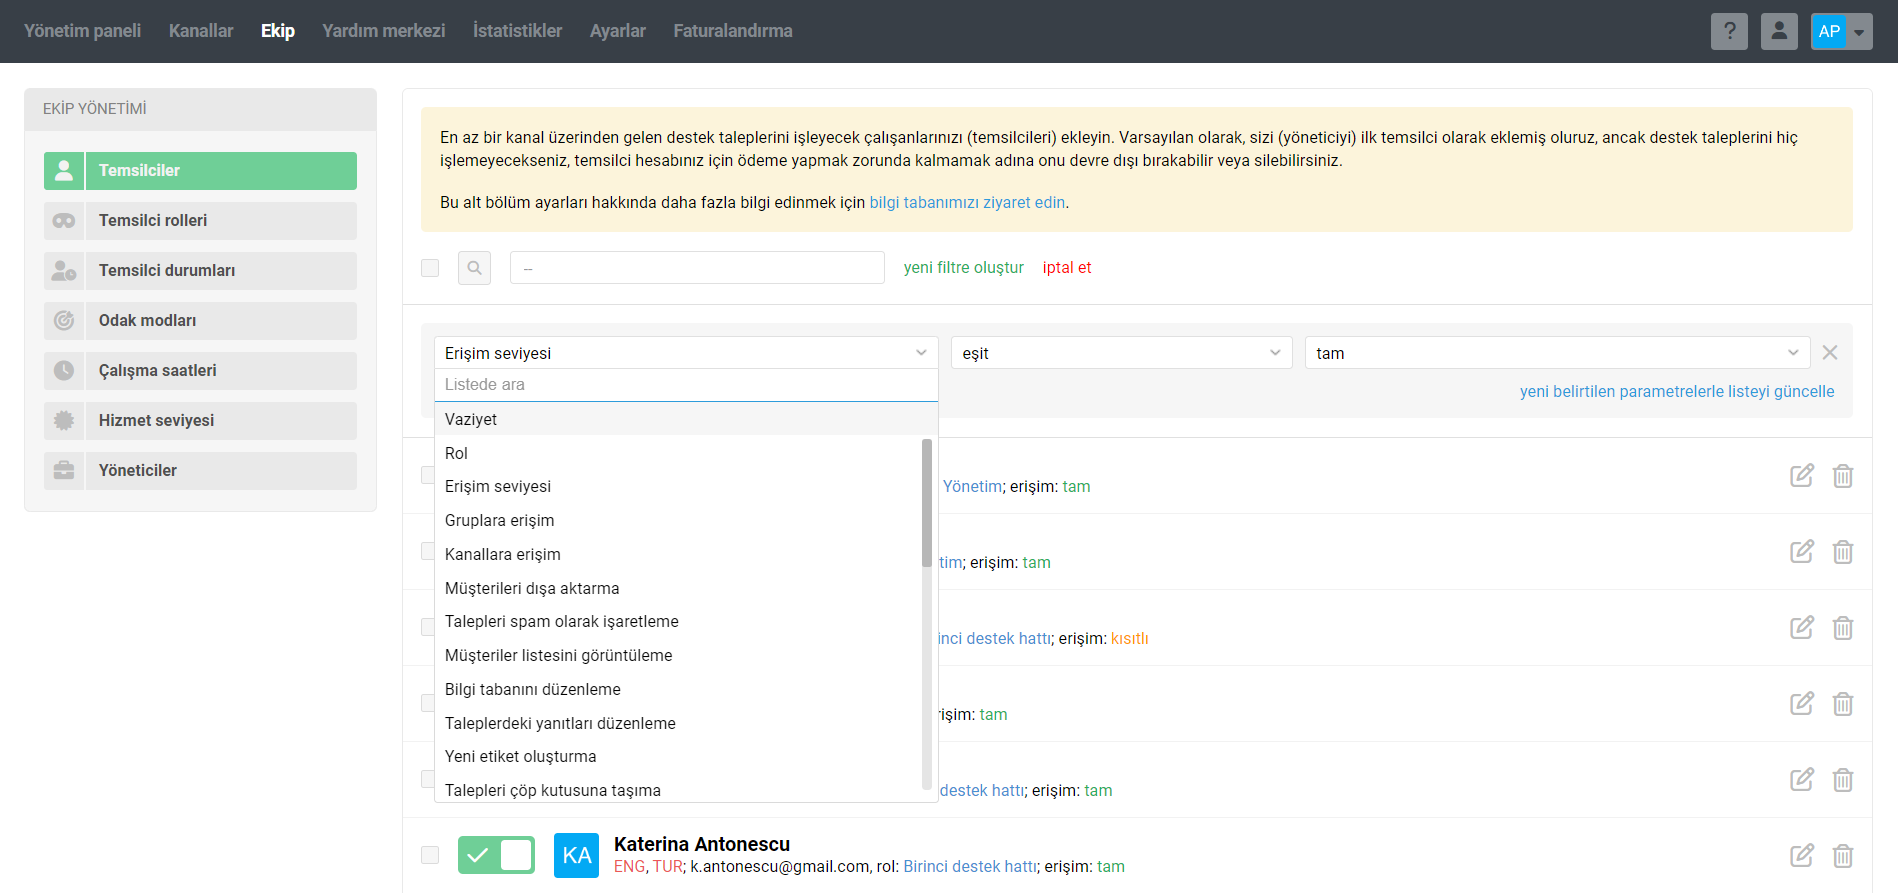The height and width of the screenshot is (893, 1898).
Task: Click yeni belirtilen parametrelerle listeyi güncelle
Action: [1677, 392]
